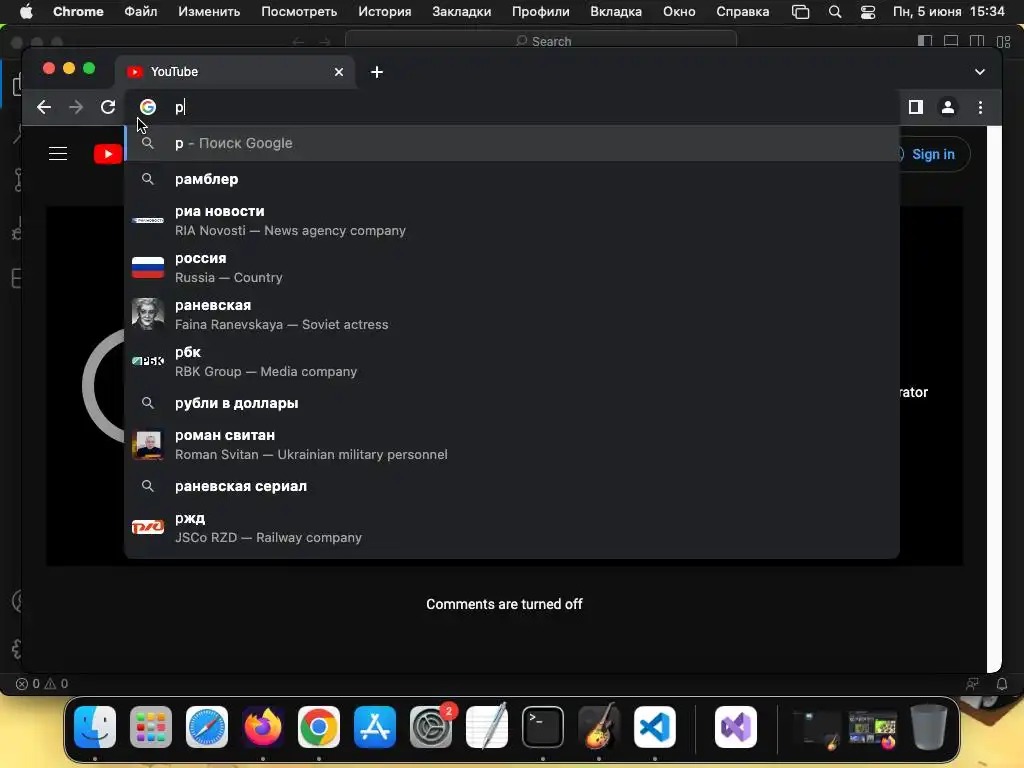
Task: Close the YouTube tab
Action: coord(339,72)
